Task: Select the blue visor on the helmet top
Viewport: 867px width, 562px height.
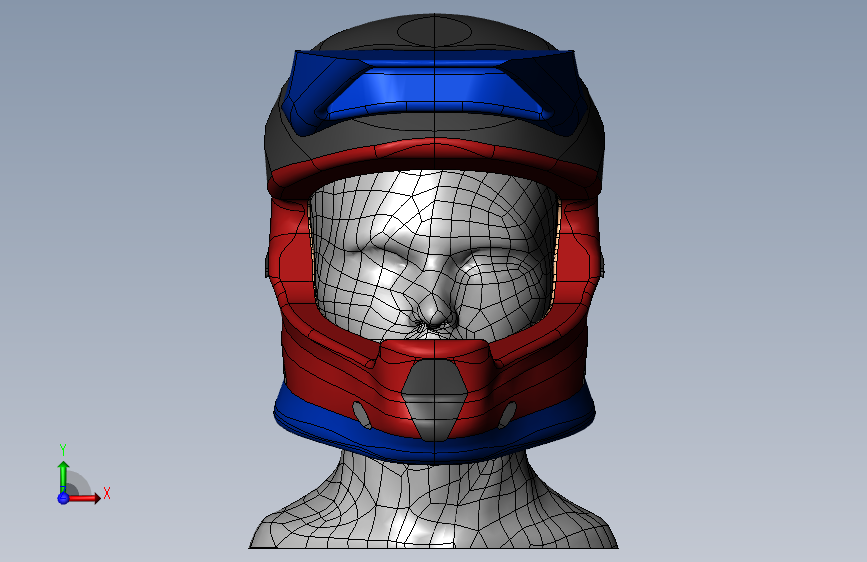Action: [x=435, y=91]
